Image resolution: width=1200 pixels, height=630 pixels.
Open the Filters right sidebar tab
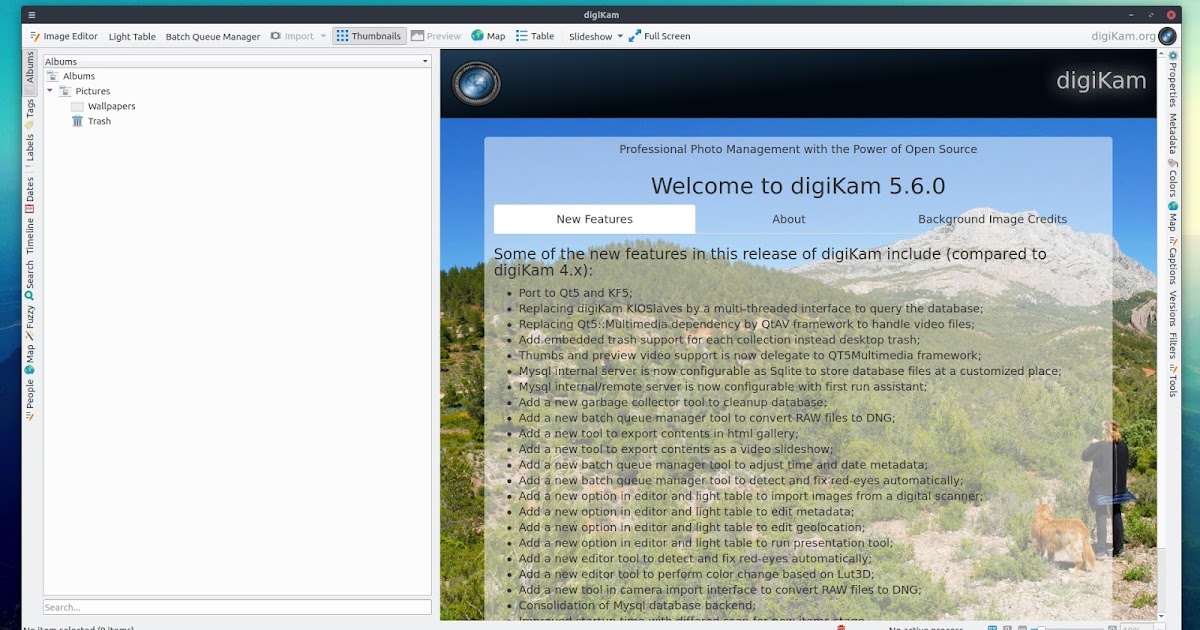tap(1173, 347)
